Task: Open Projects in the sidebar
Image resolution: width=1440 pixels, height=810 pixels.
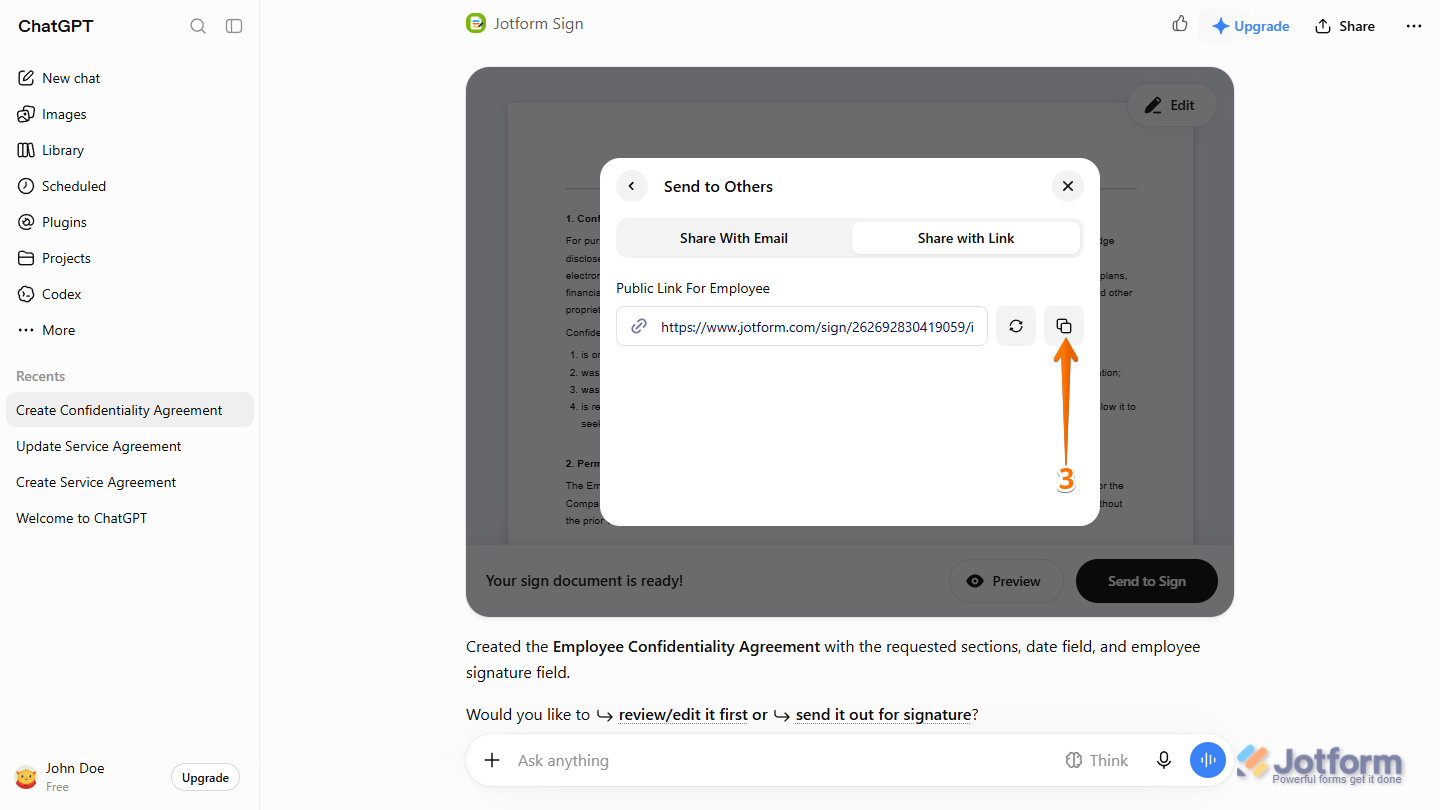Action: 130,258
